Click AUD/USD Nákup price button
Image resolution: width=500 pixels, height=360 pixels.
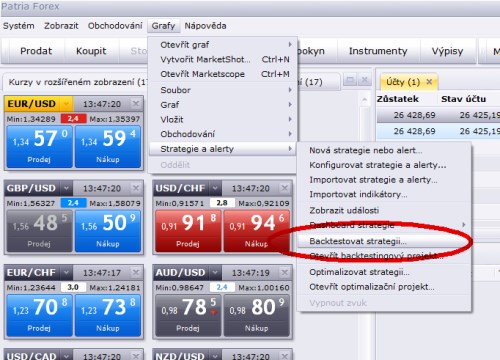[257, 315]
